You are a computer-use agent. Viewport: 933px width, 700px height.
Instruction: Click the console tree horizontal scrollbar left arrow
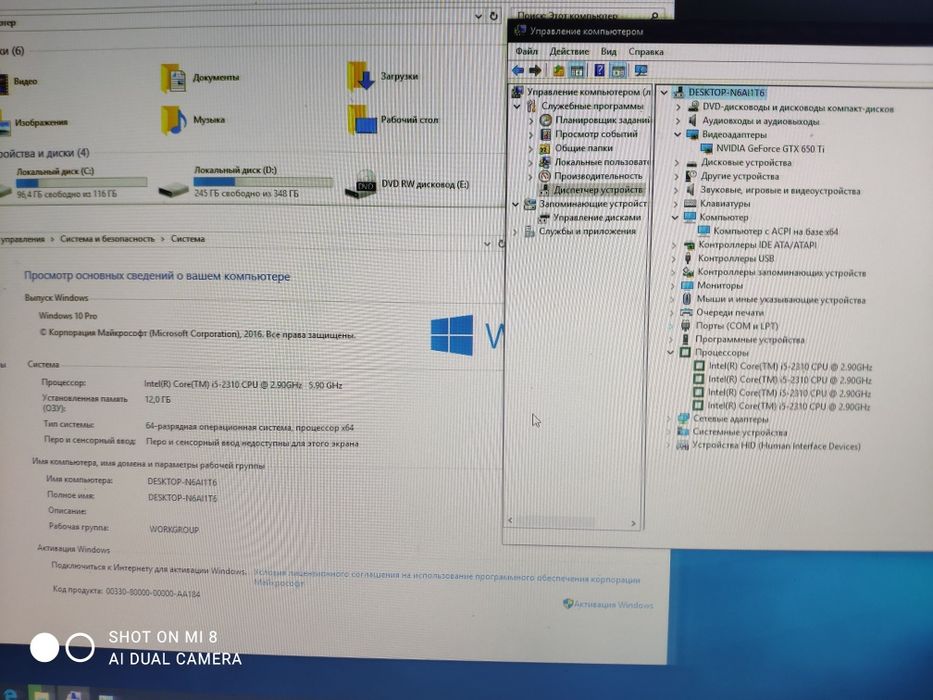(510, 520)
